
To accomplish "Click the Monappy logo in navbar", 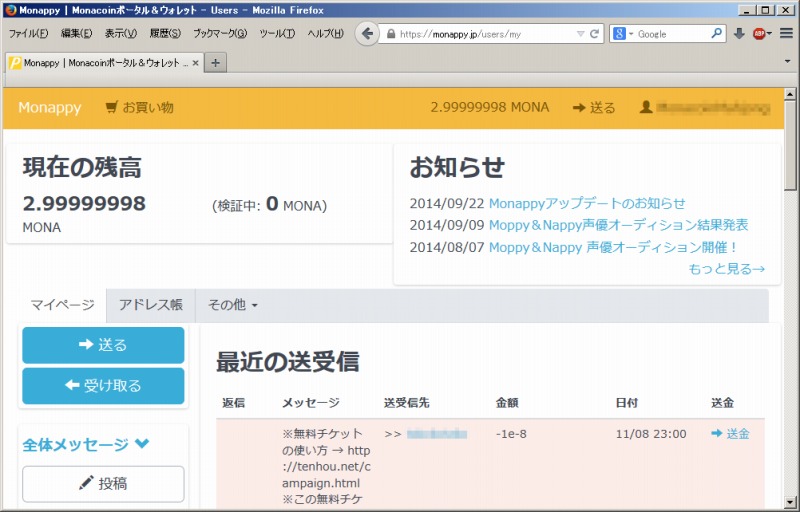I will click(49, 108).
